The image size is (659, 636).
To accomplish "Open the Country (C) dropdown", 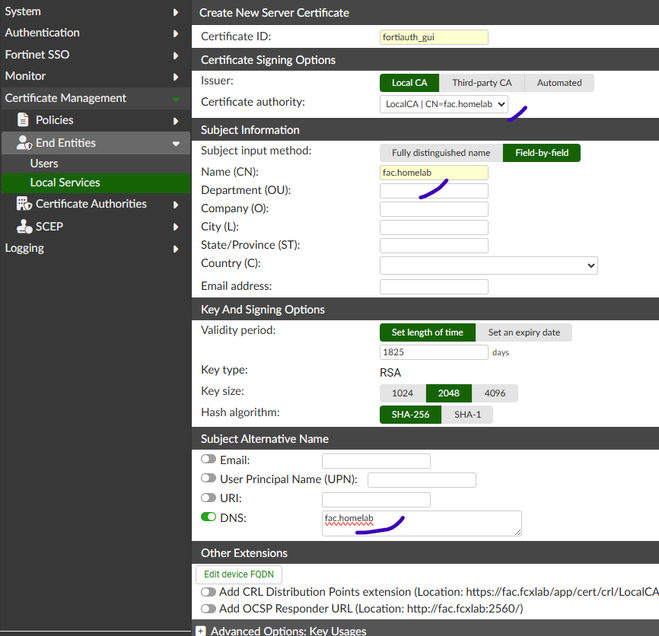I will tap(488, 265).
